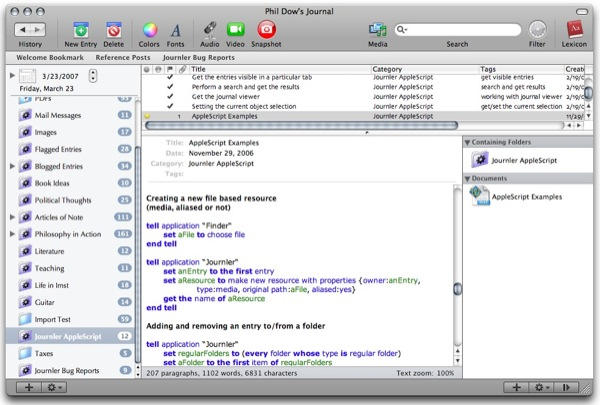Expand the Philosophy in Action folder
This screenshot has width=600, height=405.
pyautogui.click(x=12, y=234)
